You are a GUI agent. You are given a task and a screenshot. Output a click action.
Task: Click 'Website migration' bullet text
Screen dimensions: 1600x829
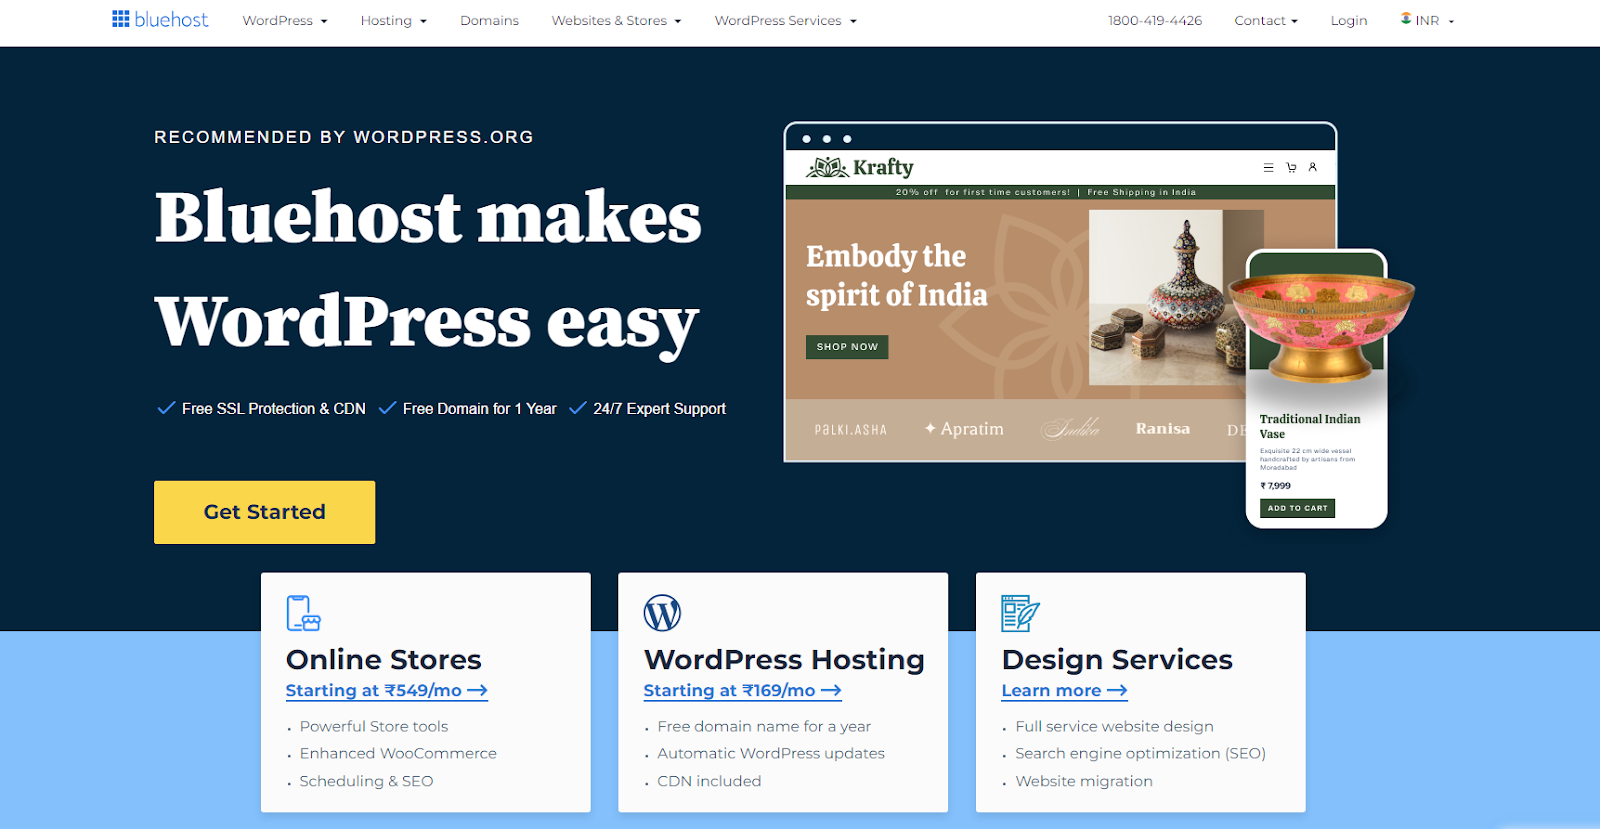pyautogui.click(x=1084, y=781)
